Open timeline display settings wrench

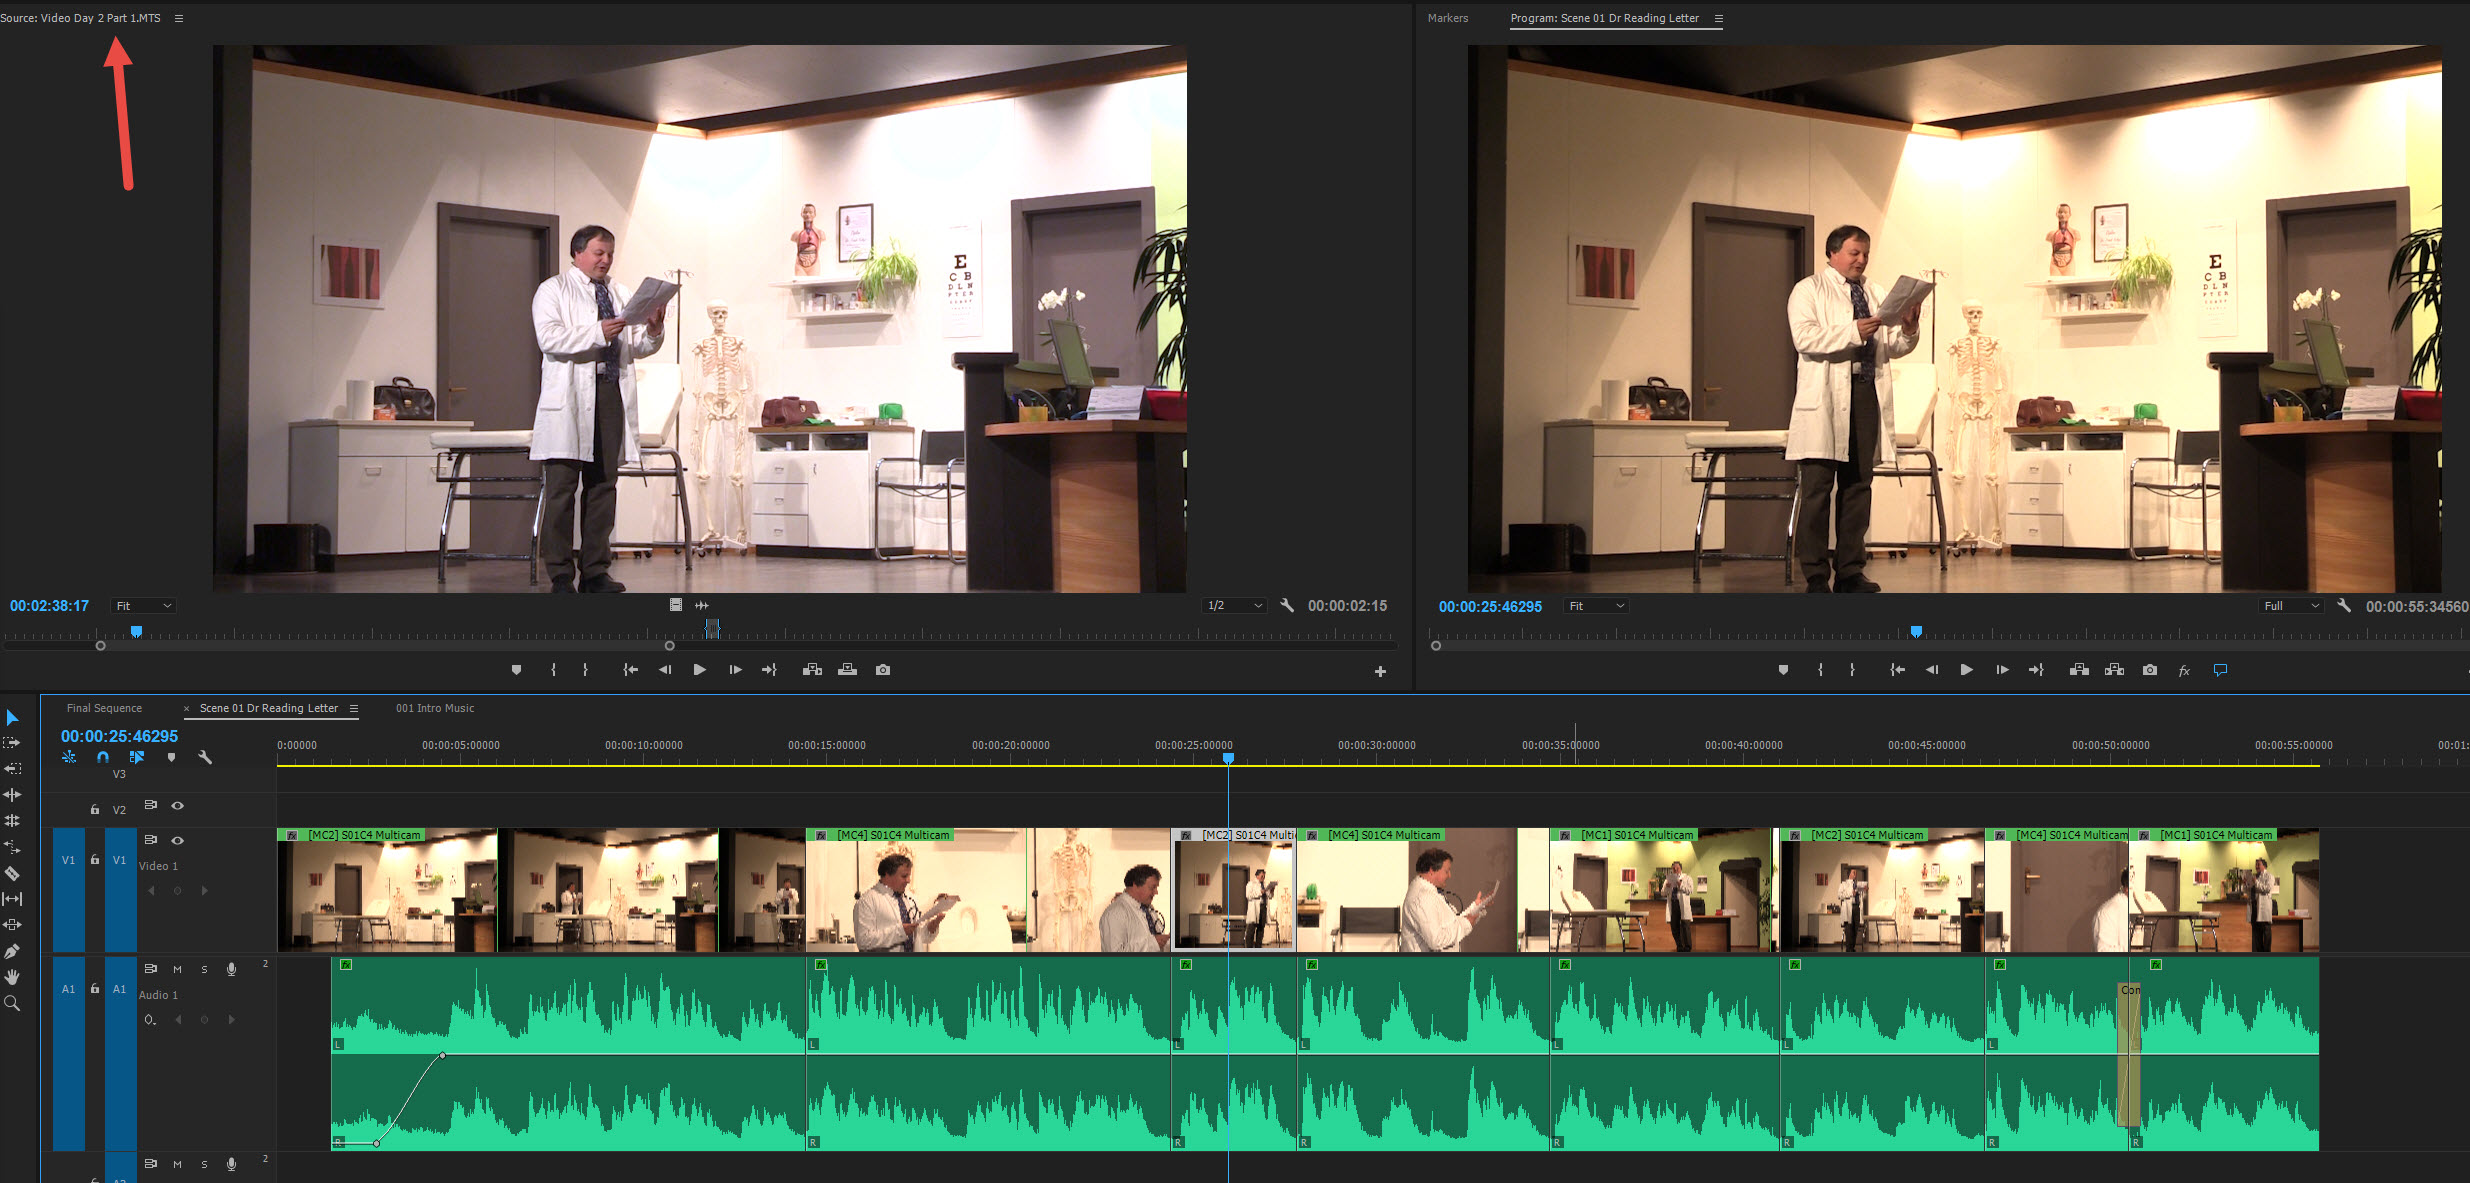pyautogui.click(x=205, y=758)
